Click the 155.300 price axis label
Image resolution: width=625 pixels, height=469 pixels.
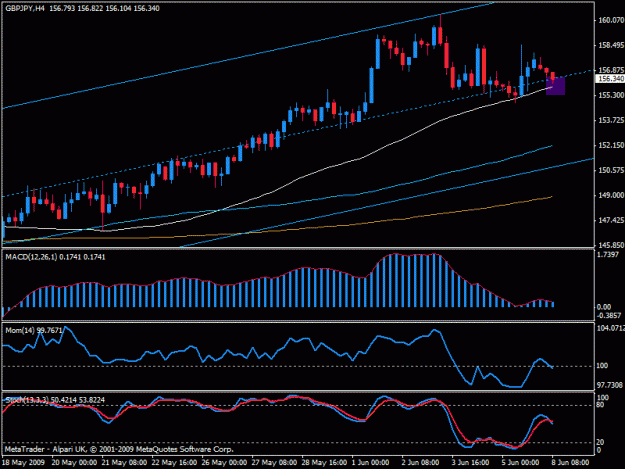[x=611, y=95]
